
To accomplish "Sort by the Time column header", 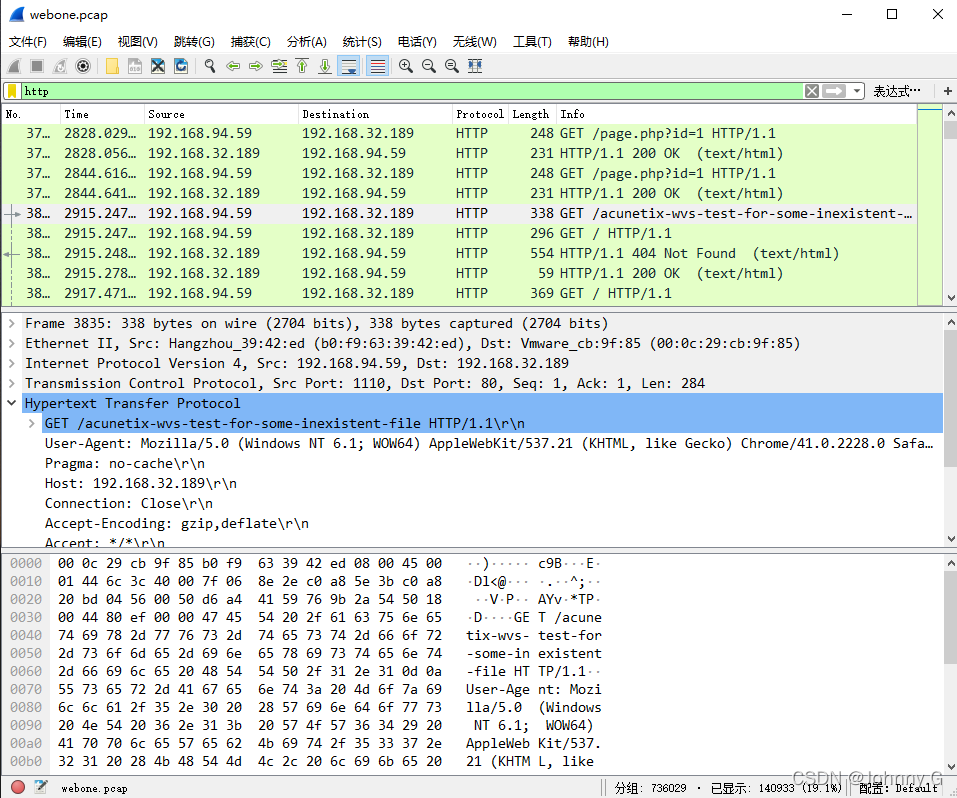I will tap(102, 114).
